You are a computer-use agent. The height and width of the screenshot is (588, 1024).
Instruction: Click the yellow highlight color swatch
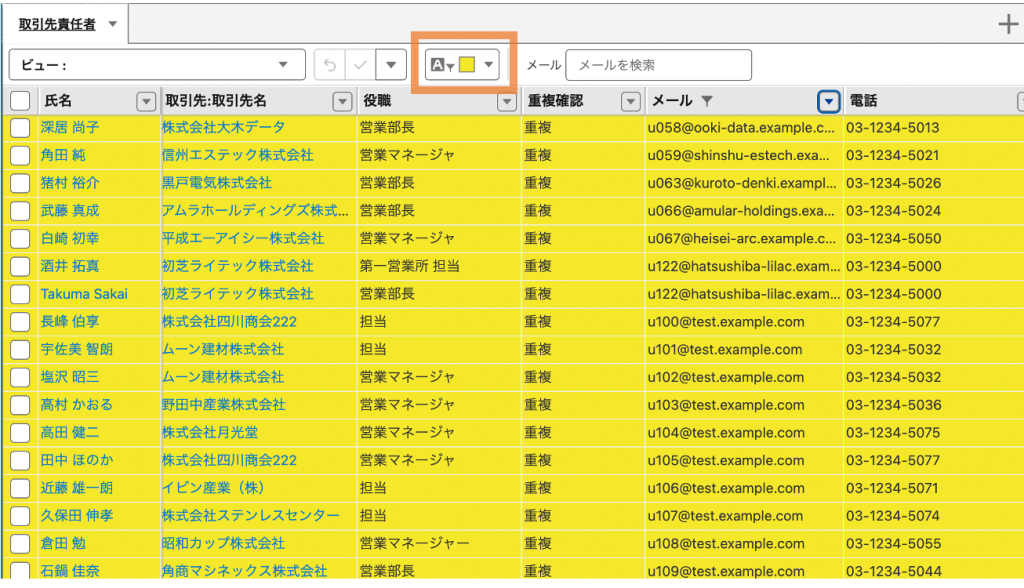click(x=467, y=65)
